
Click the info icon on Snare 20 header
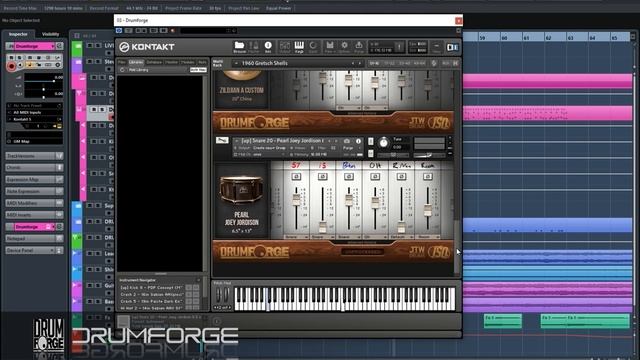358,141
